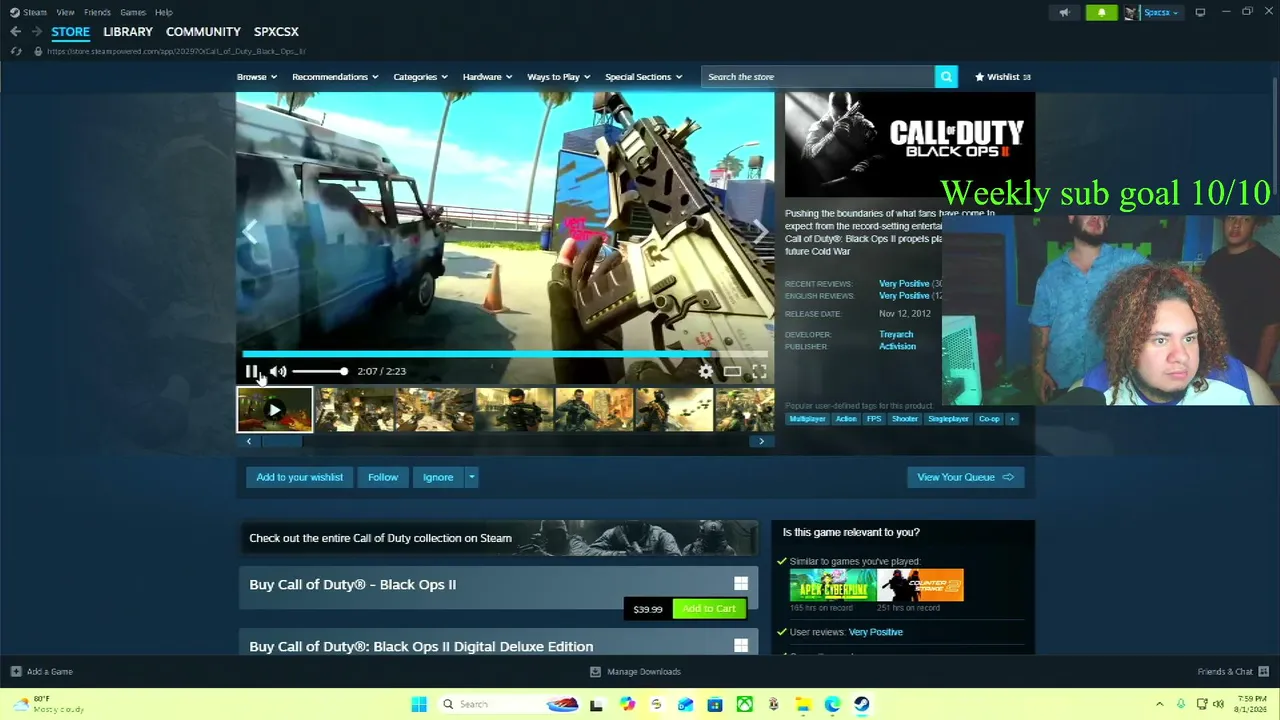Select the Co-op tag
The height and width of the screenshot is (720, 1280).
(x=989, y=419)
